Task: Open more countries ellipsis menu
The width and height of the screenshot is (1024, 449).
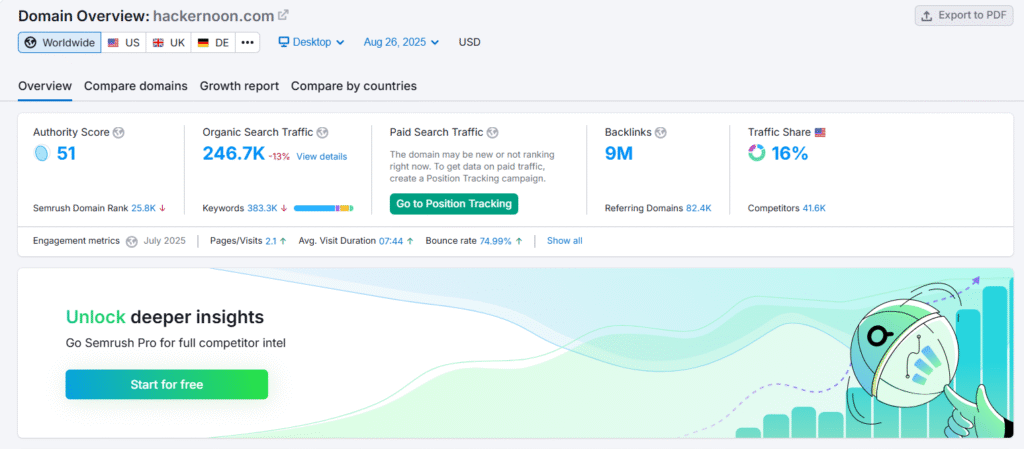Action: (248, 42)
